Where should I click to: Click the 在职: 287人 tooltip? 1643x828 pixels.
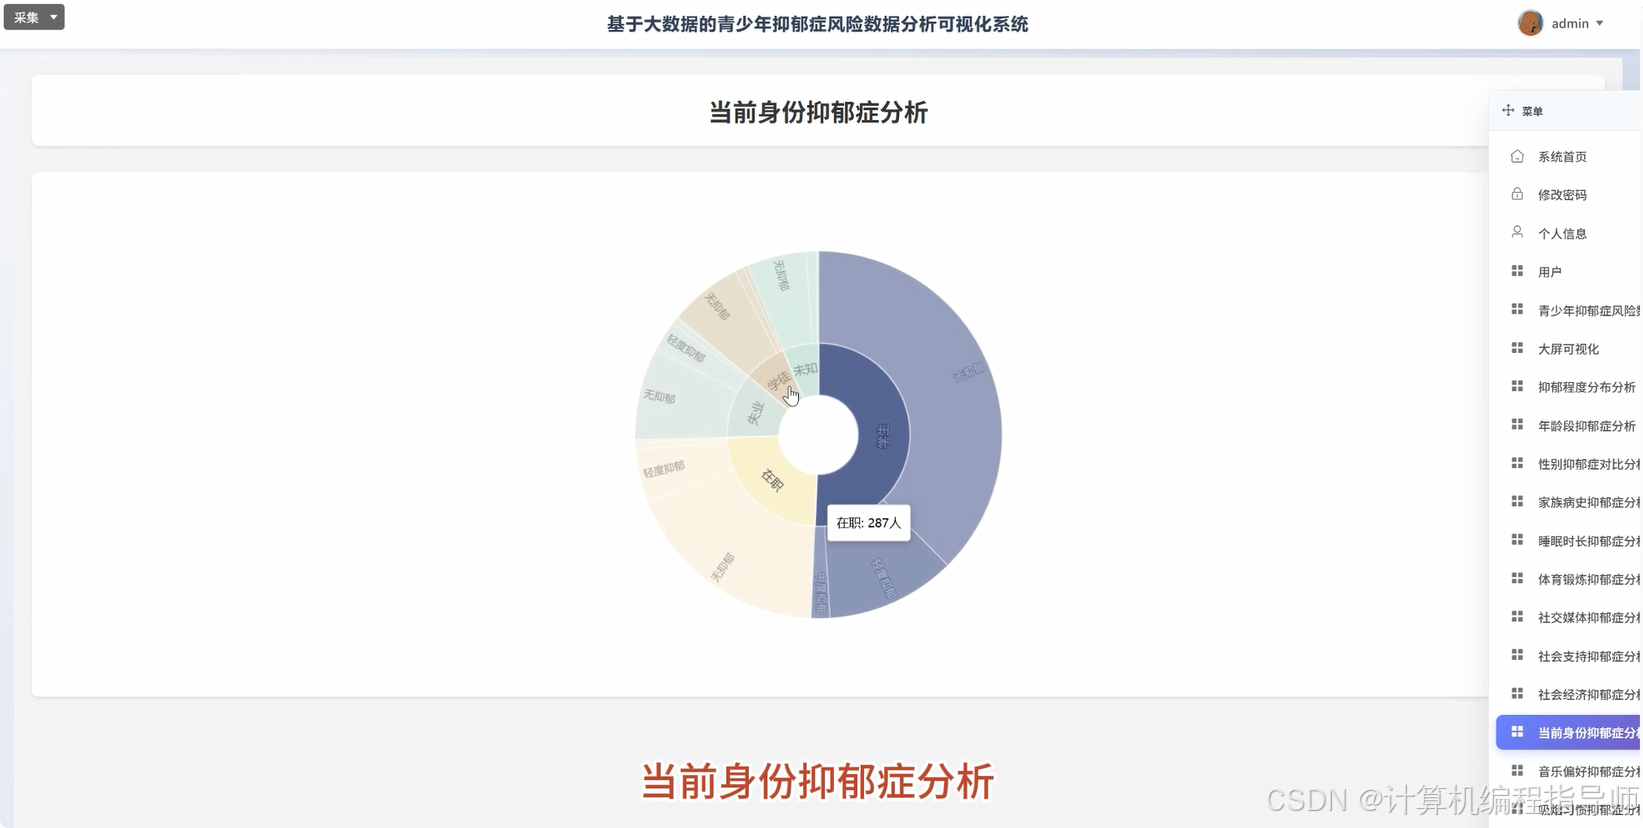[868, 522]
